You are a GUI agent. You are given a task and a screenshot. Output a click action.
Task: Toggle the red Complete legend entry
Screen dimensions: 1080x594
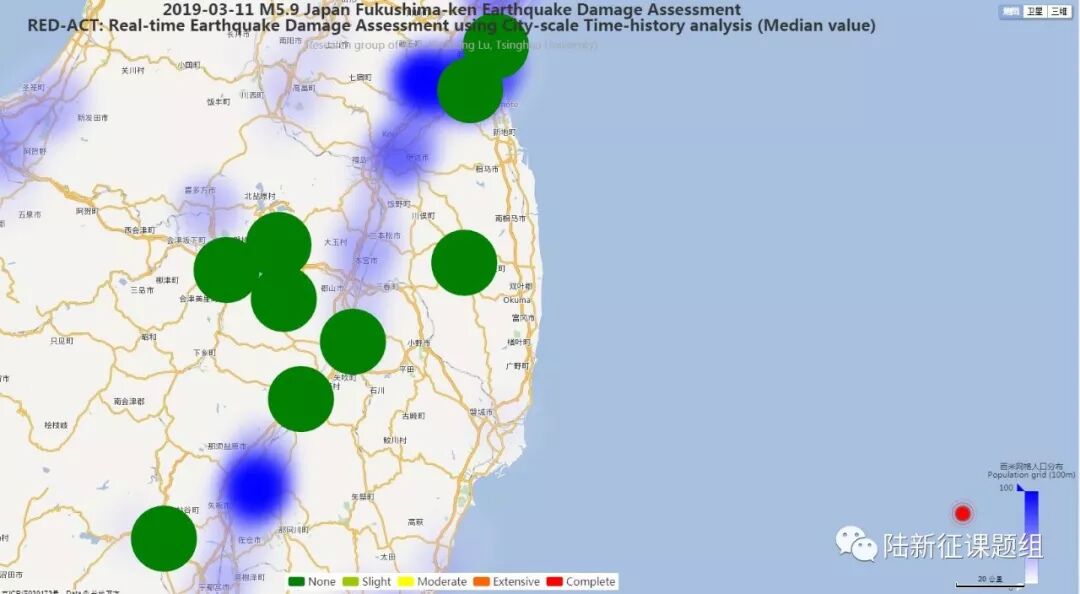click(555, 582)
